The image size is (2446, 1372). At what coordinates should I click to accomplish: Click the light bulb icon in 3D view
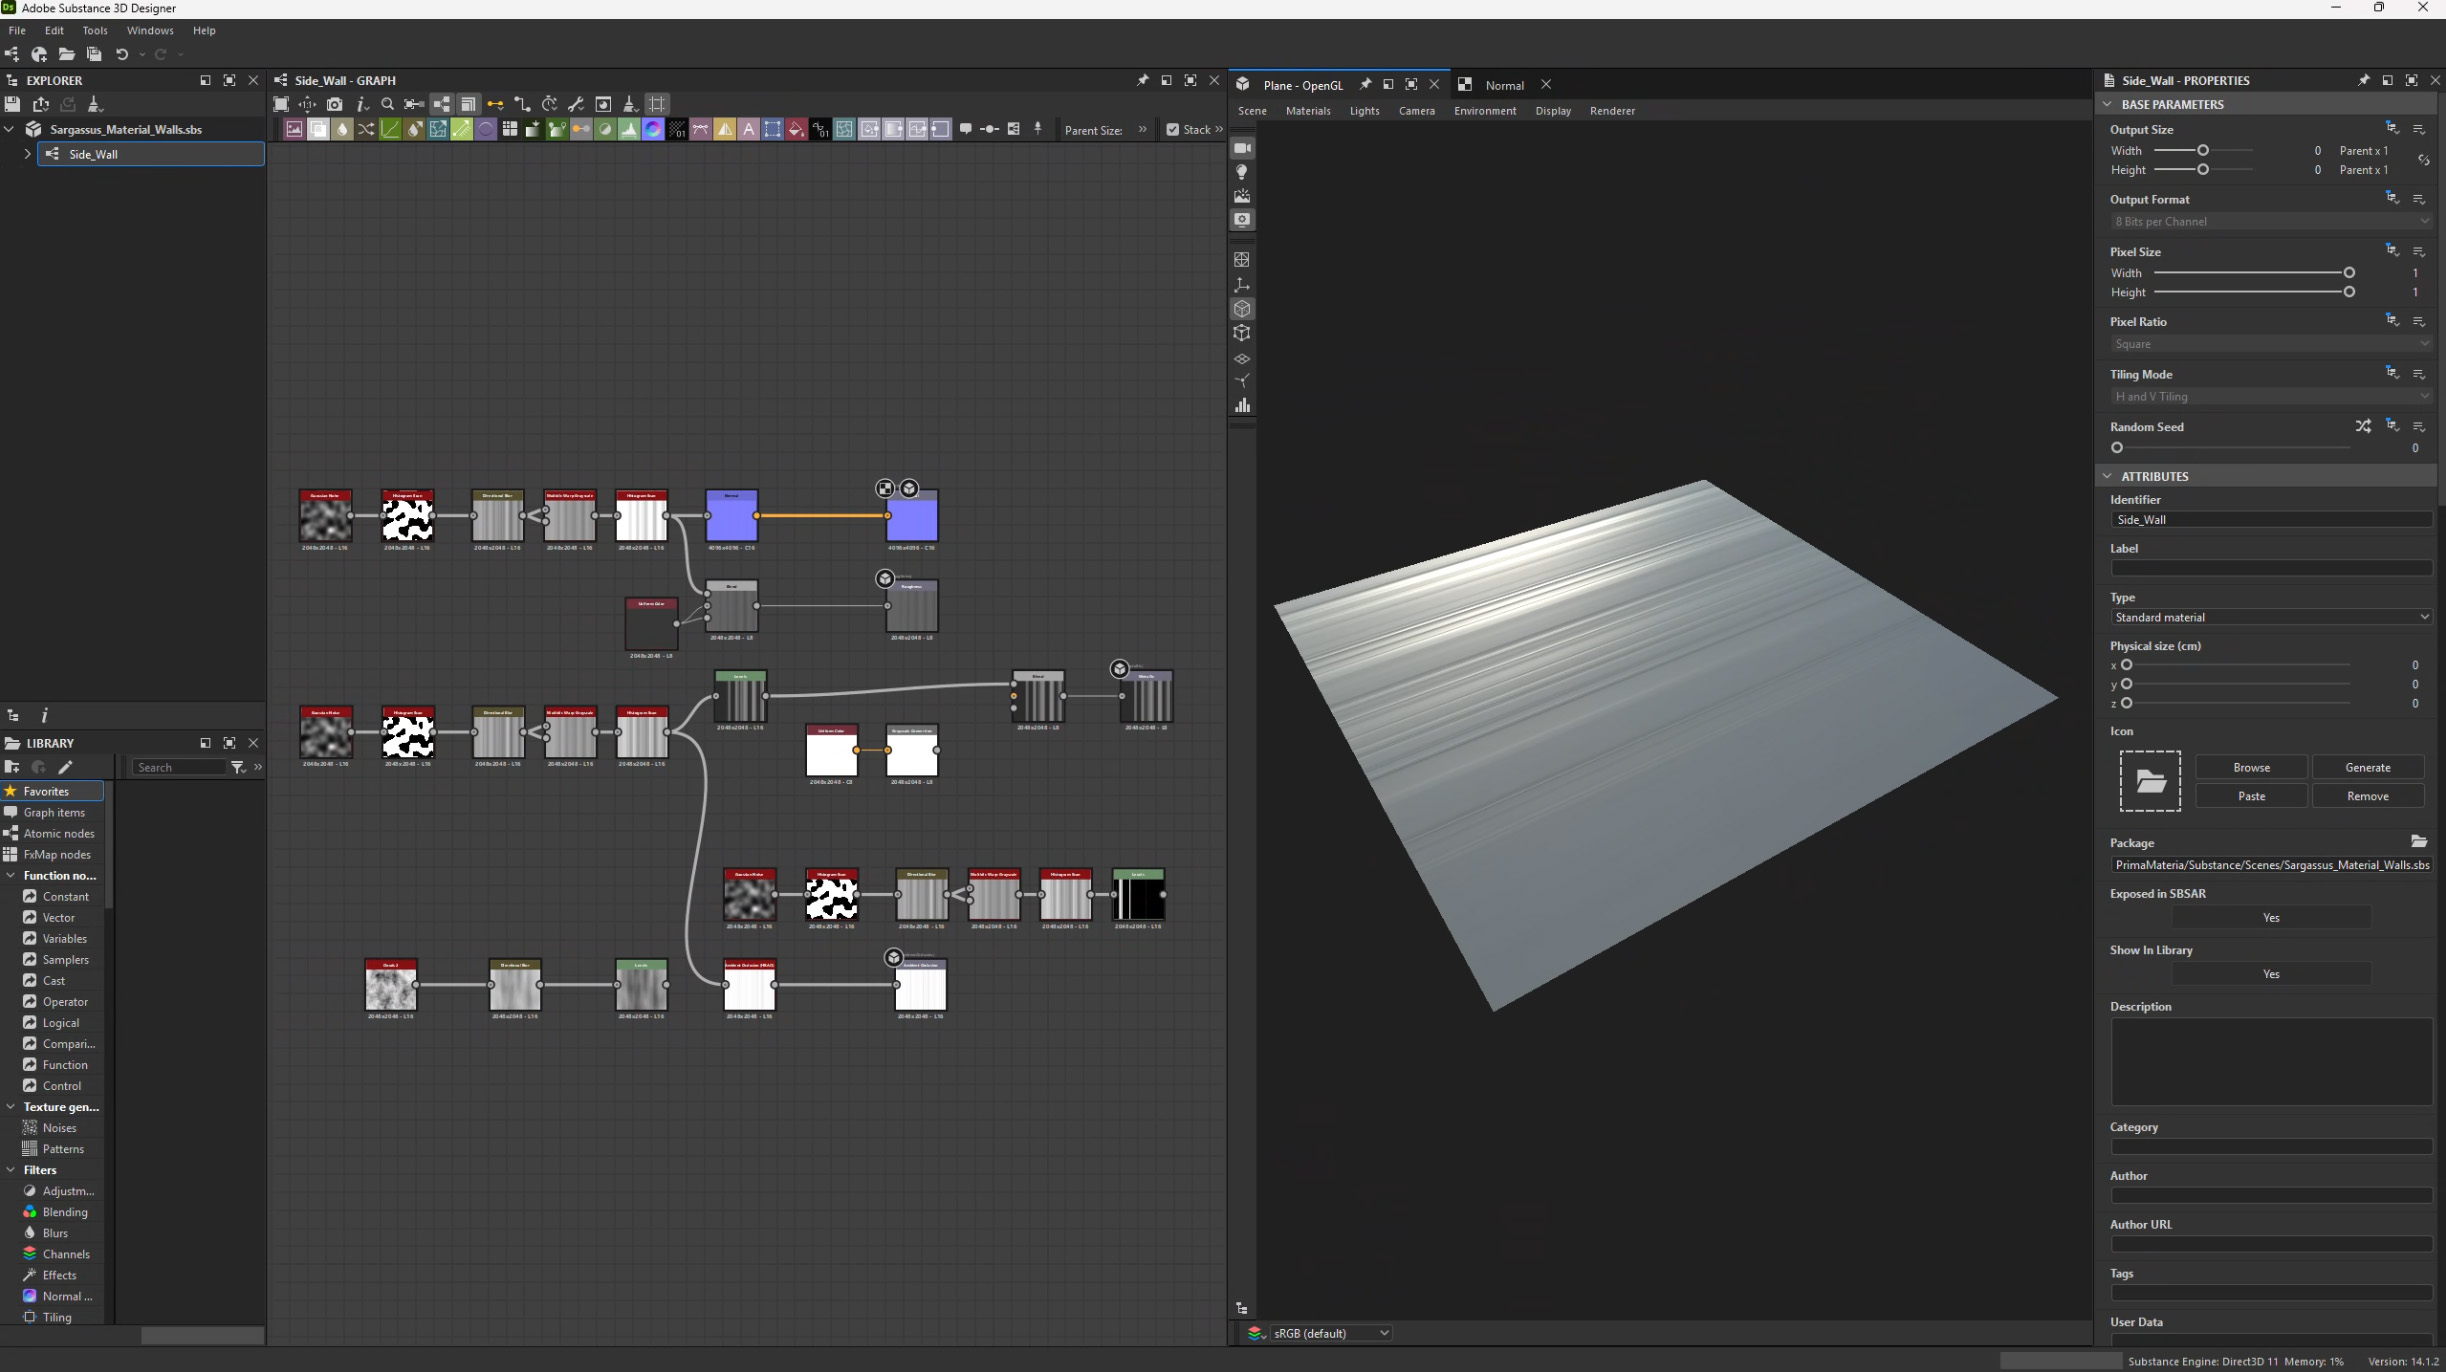1242,172
